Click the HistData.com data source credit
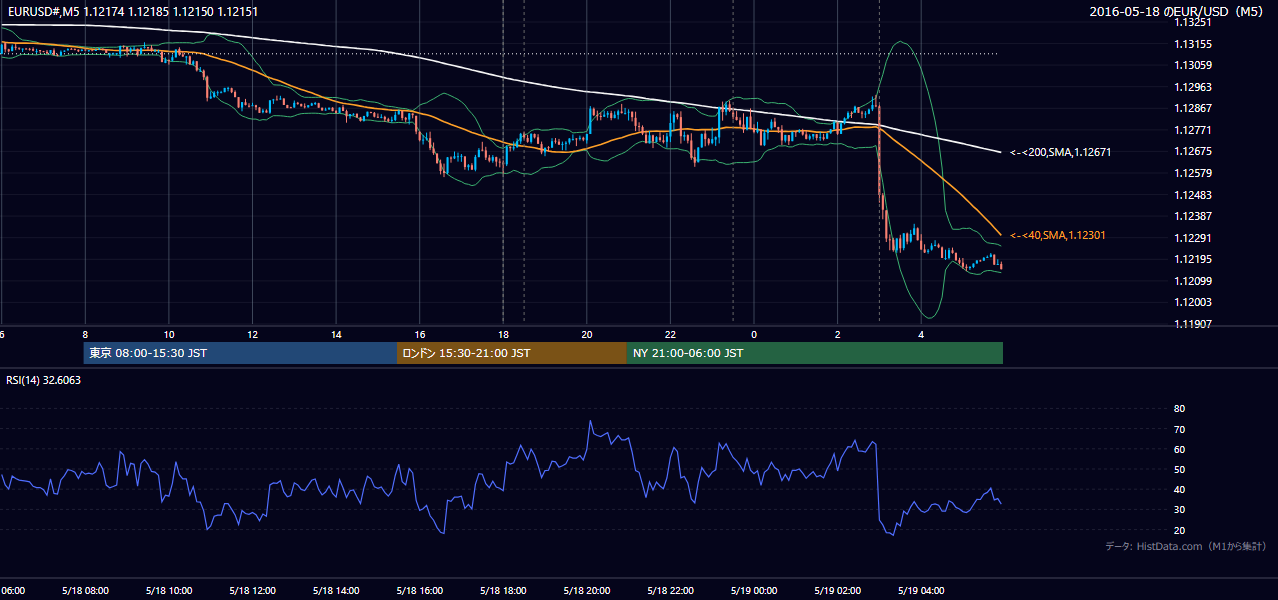 point(1185,546)
